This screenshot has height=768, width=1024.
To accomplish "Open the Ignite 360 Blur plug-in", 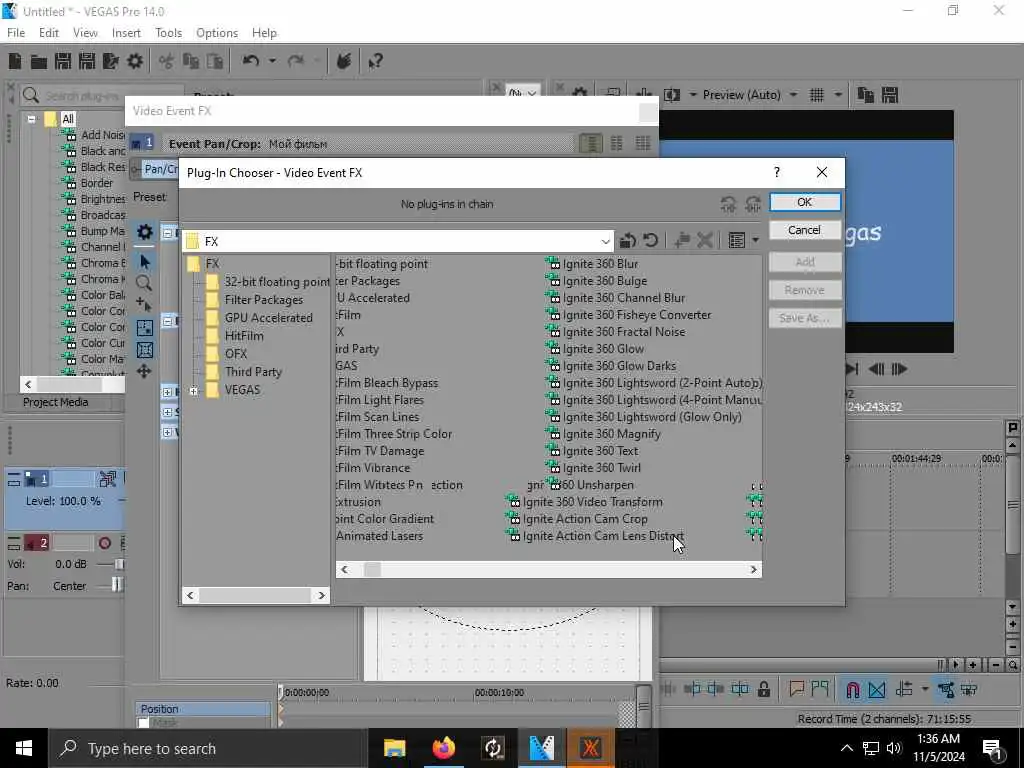I will tap(592, 264).
